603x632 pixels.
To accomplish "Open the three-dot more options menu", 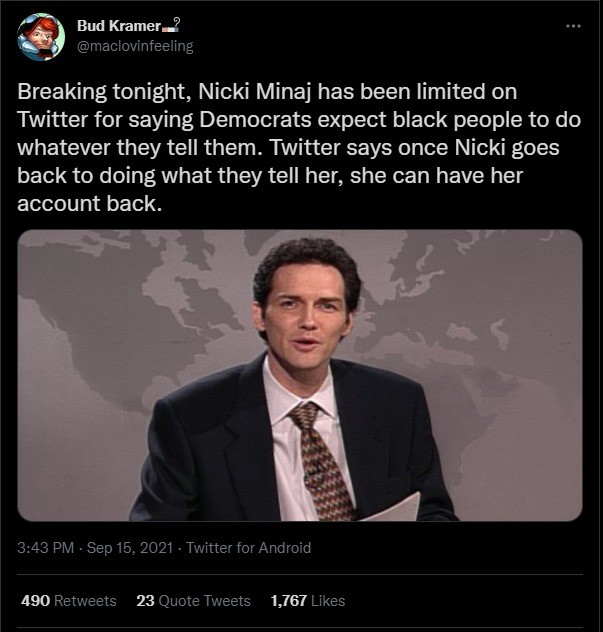I will click(x=573, y=26).
